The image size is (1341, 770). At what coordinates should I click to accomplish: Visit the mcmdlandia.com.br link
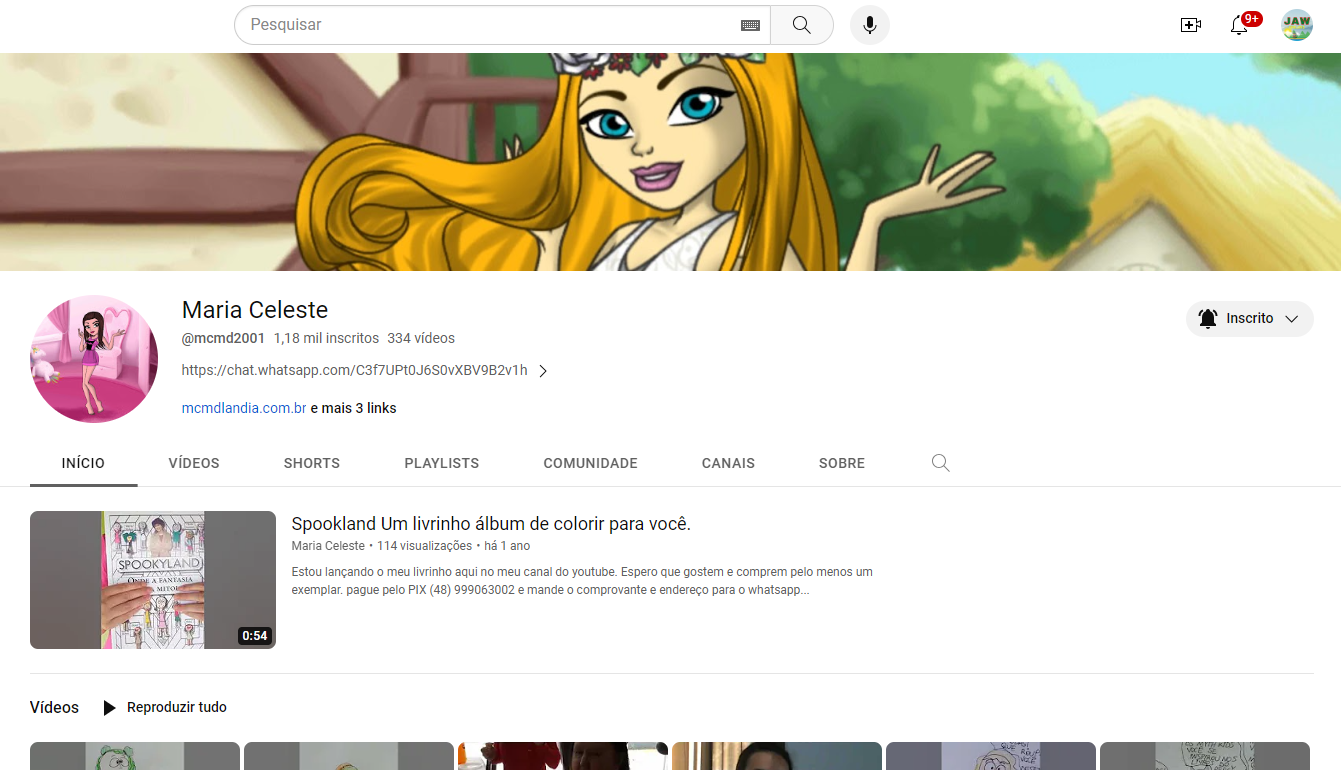(x=244, y=408)
